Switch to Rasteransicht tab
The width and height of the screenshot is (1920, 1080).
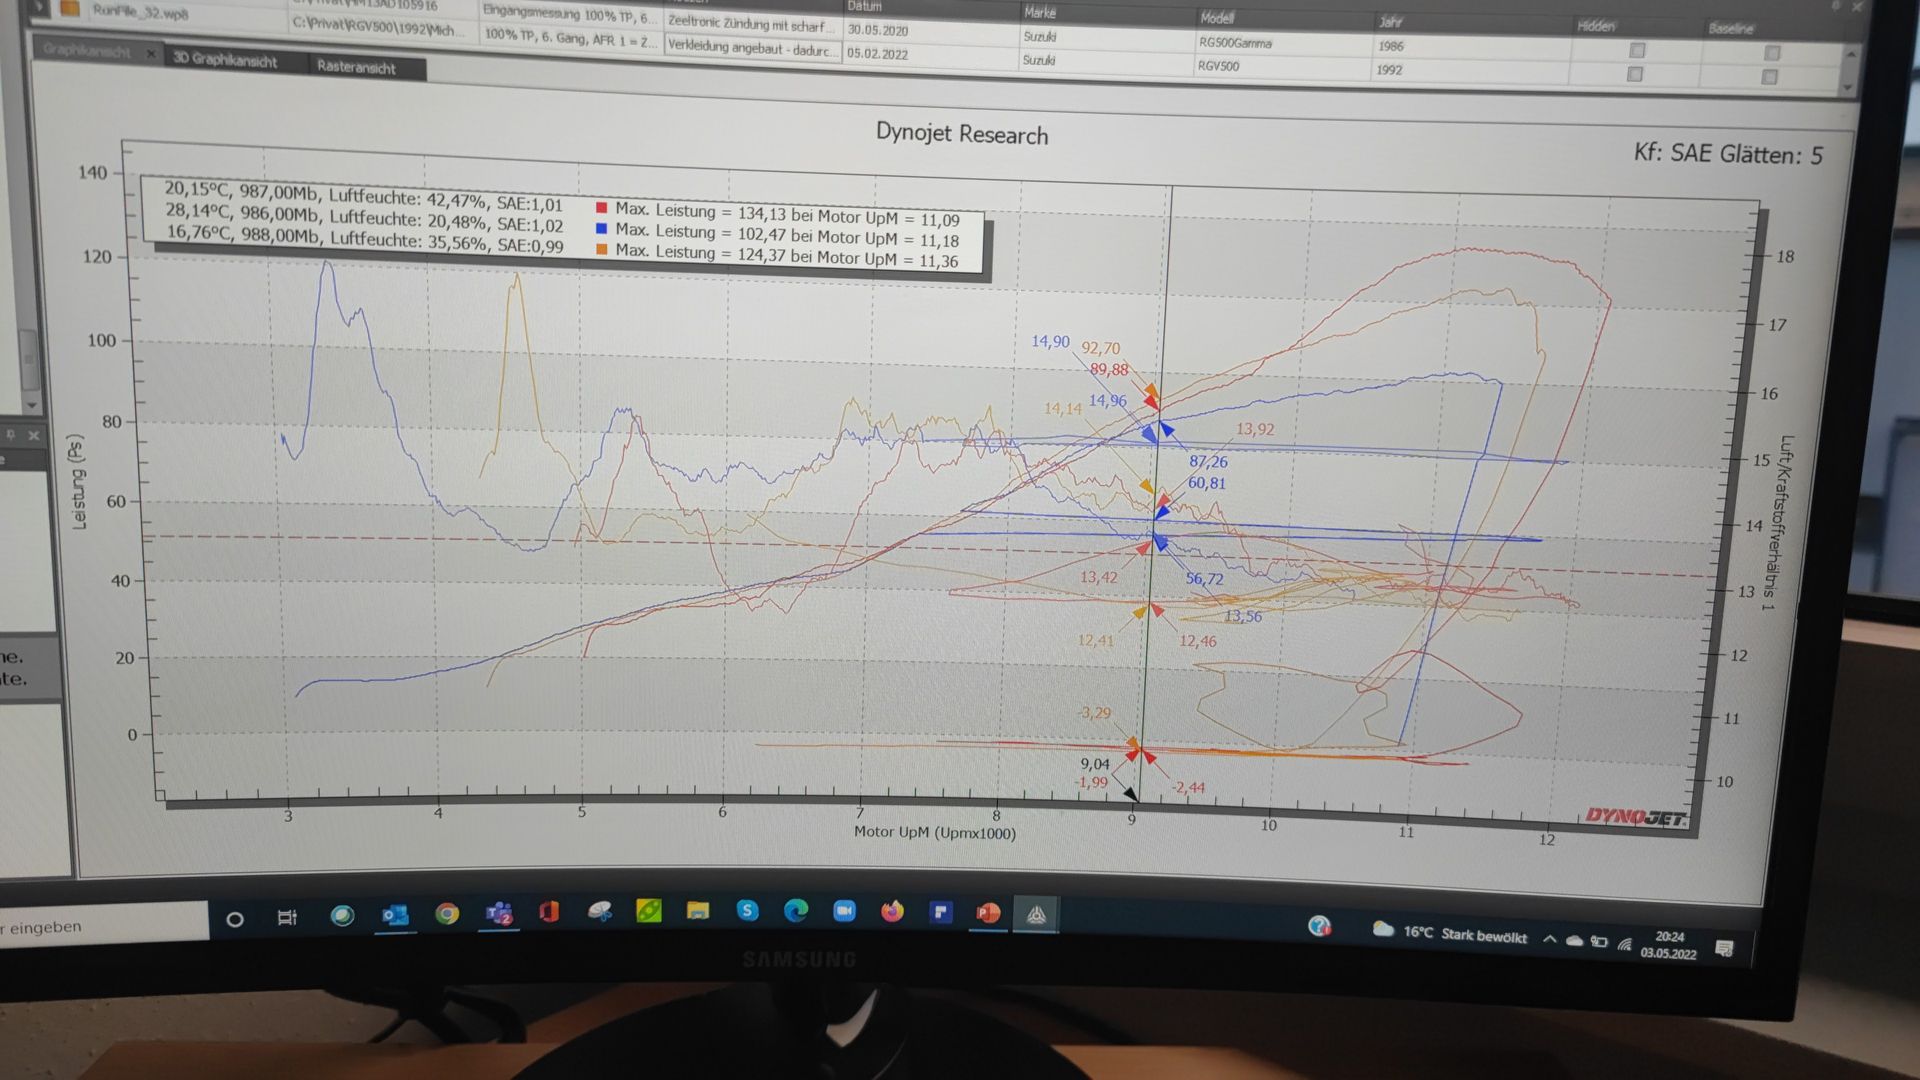point(356,67)
